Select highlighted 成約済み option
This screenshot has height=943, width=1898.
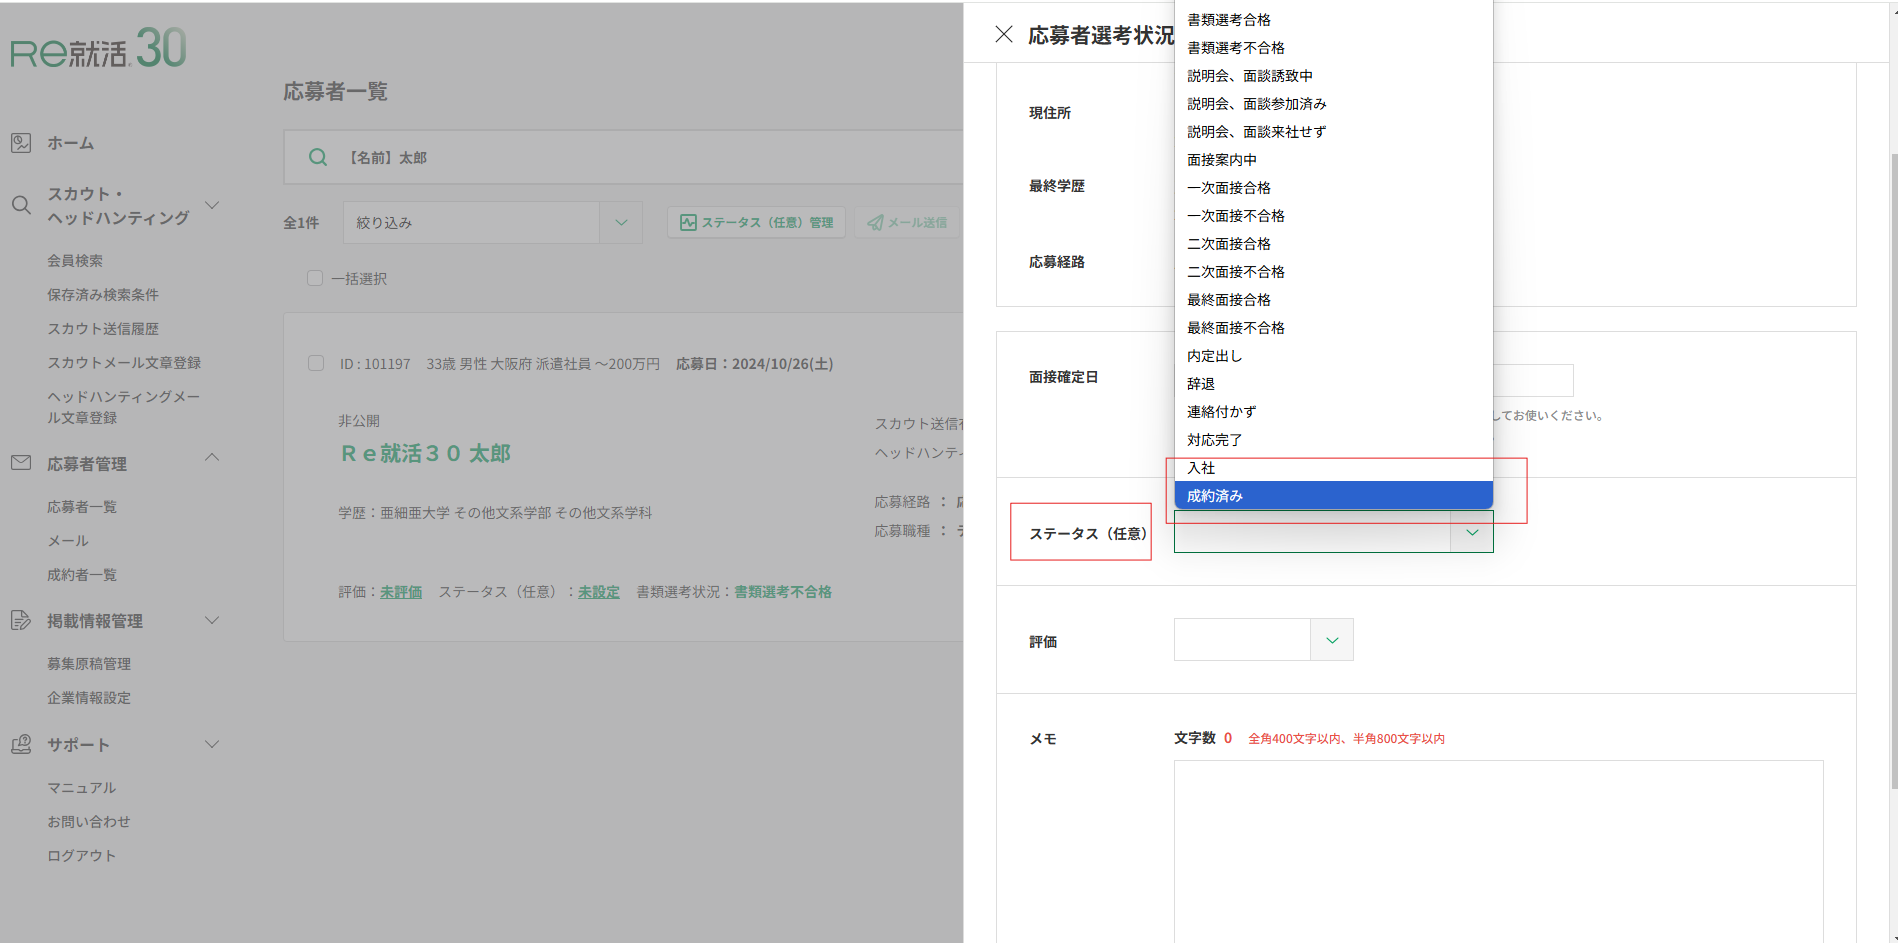coord(1334,496)
